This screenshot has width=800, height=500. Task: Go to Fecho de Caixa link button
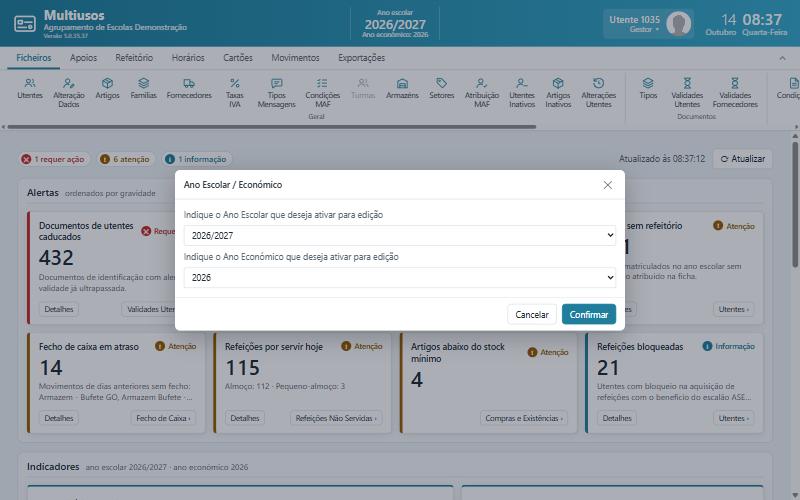point(163,418)
